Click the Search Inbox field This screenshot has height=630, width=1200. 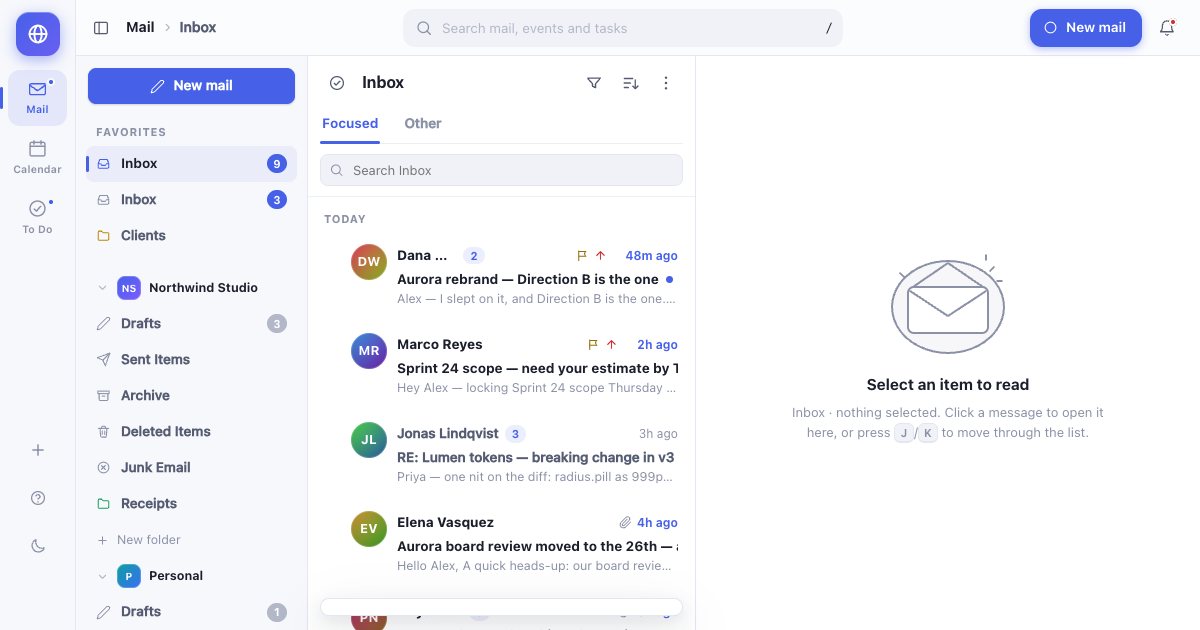[x=501, y=170]
